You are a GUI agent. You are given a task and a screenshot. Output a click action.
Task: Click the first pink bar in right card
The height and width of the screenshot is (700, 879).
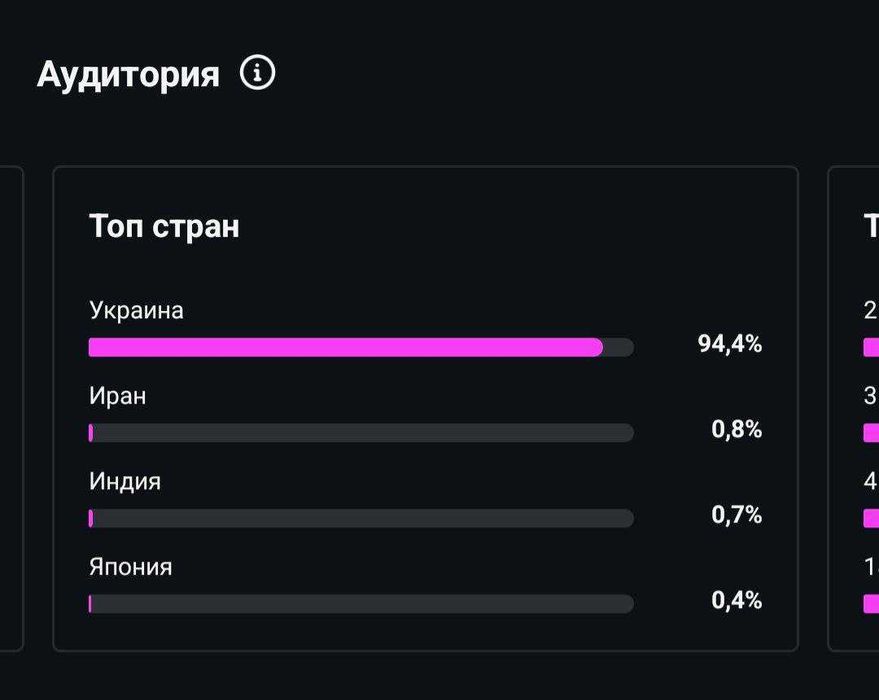871,347
